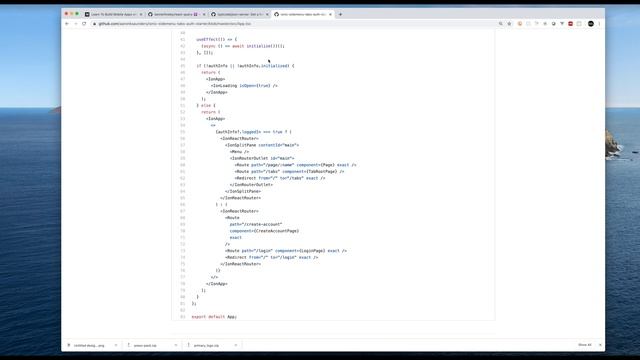Close the 'Learn To Build Mobile Apps' tab

[141, 14]
